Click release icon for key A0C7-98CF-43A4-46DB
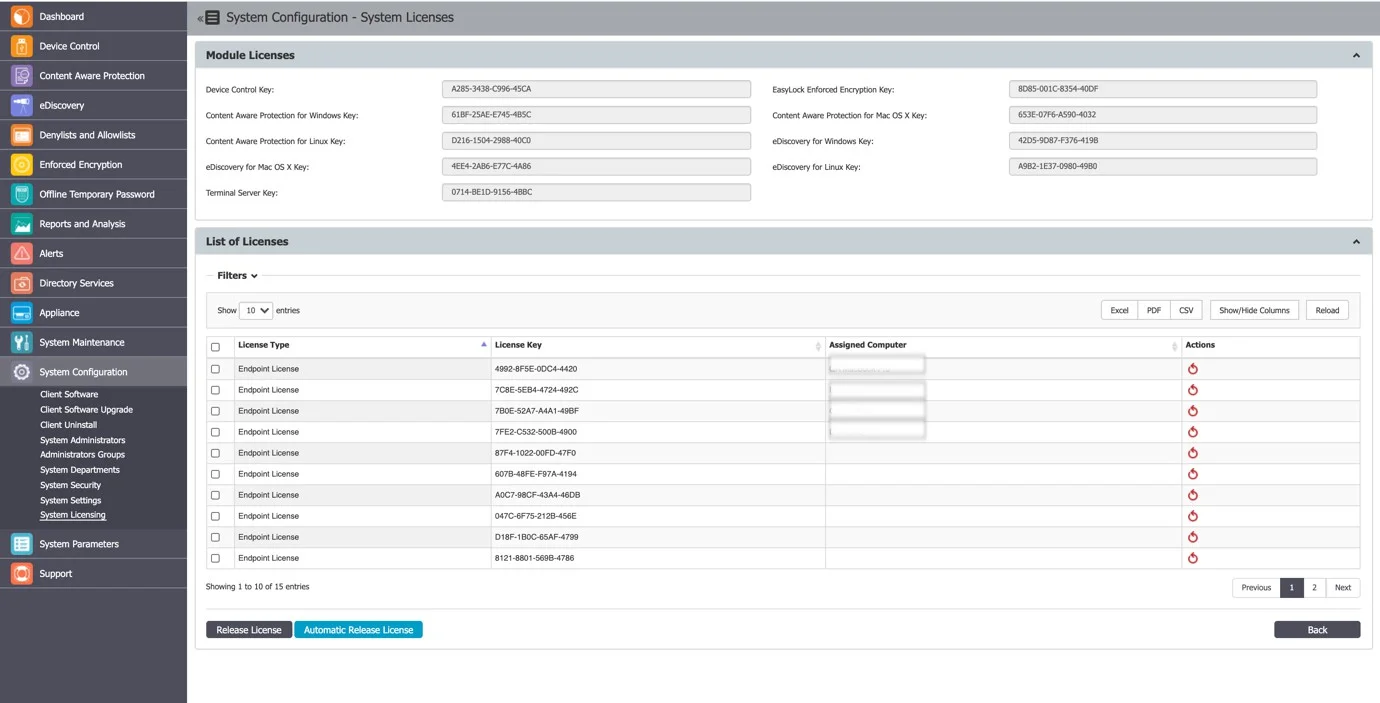 point(1192,495)
